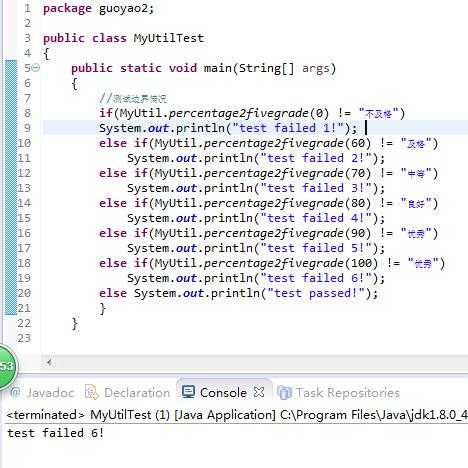Click the "package guoyao2;" line

(99, 8)
